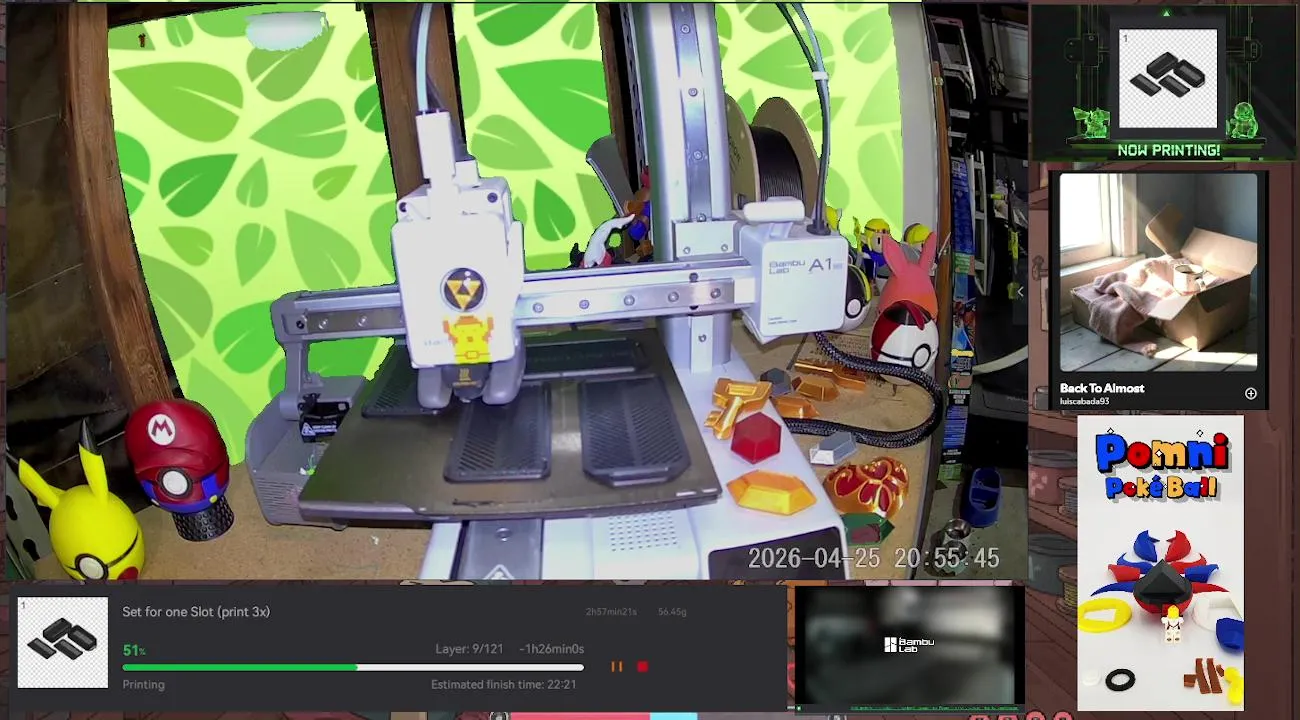This screenshot has height=720, width=1300.
Task: Open the 'Now Printing!' model preview thumbnail
Action: 1167,79
